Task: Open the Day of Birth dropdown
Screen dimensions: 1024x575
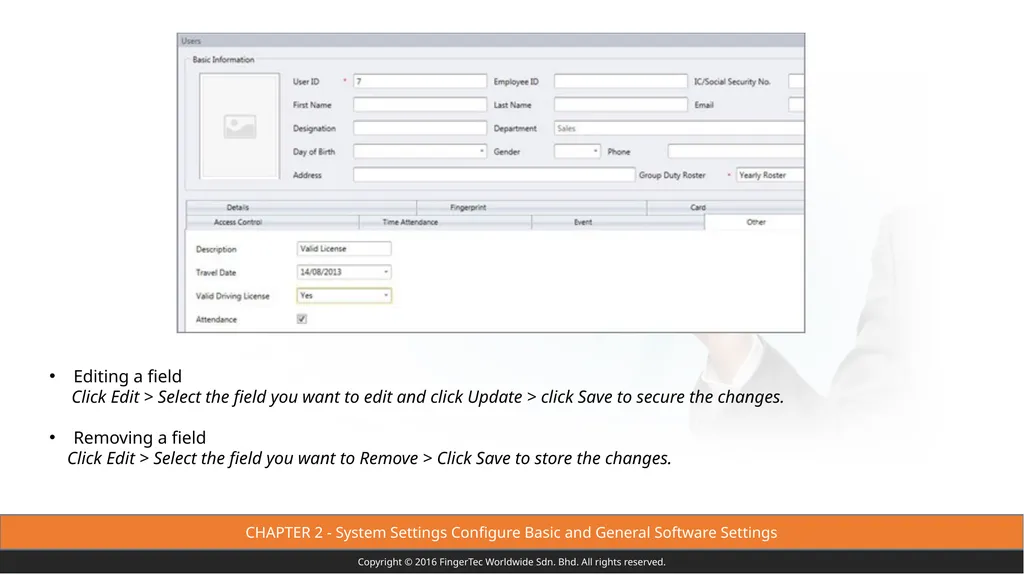Action: pos(420,152)
